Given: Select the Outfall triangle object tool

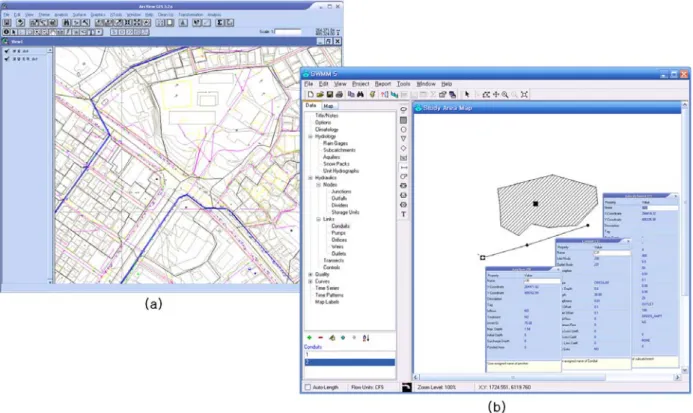Looking at the screenshot, I should tap(404, 139).
